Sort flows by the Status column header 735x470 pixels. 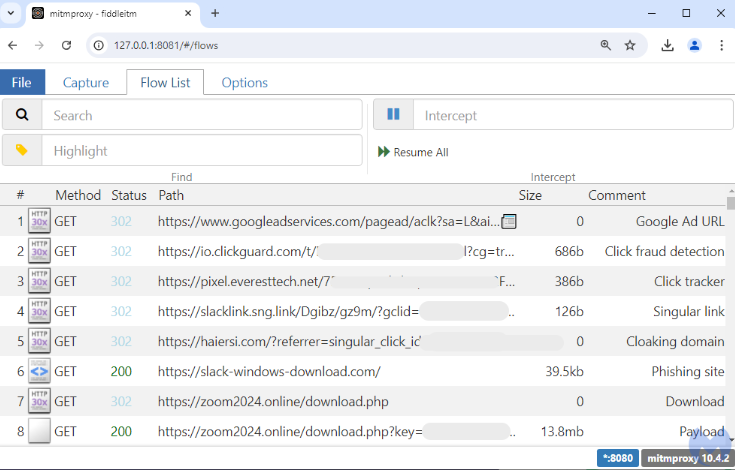click(129, 195)
